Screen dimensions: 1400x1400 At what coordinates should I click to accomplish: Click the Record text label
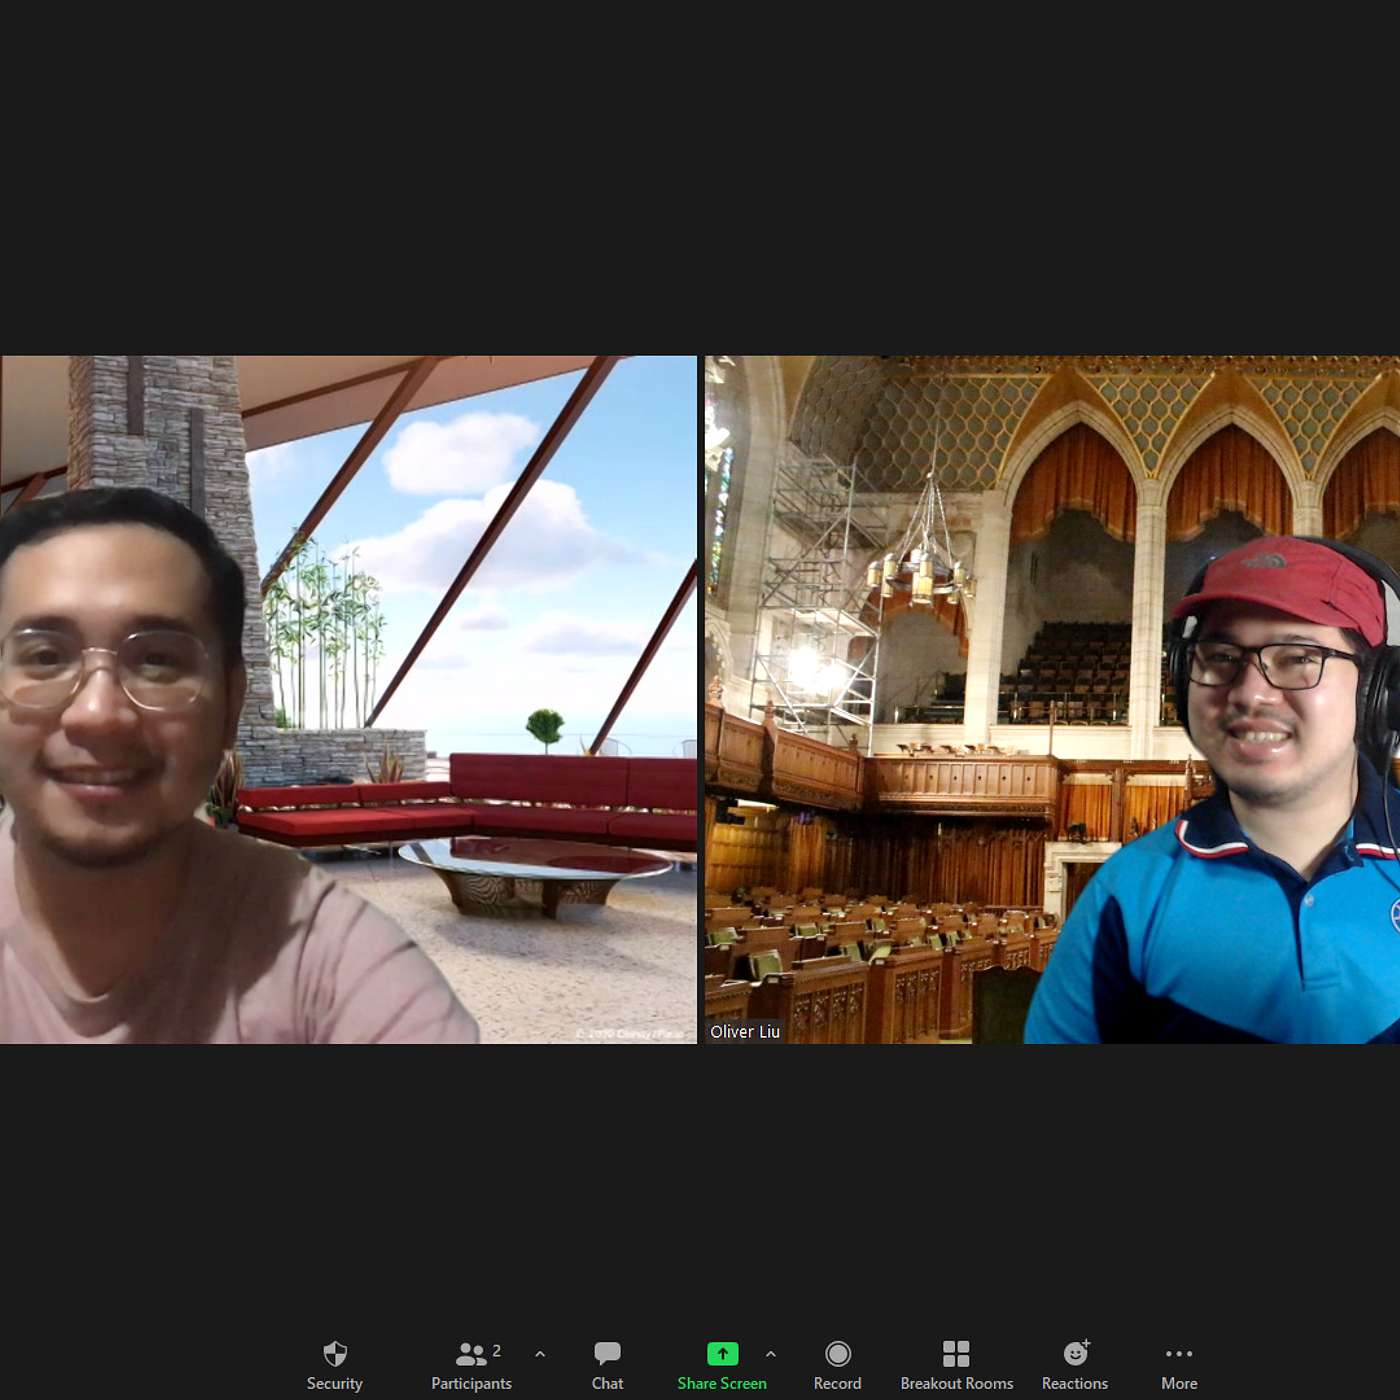837,1383
